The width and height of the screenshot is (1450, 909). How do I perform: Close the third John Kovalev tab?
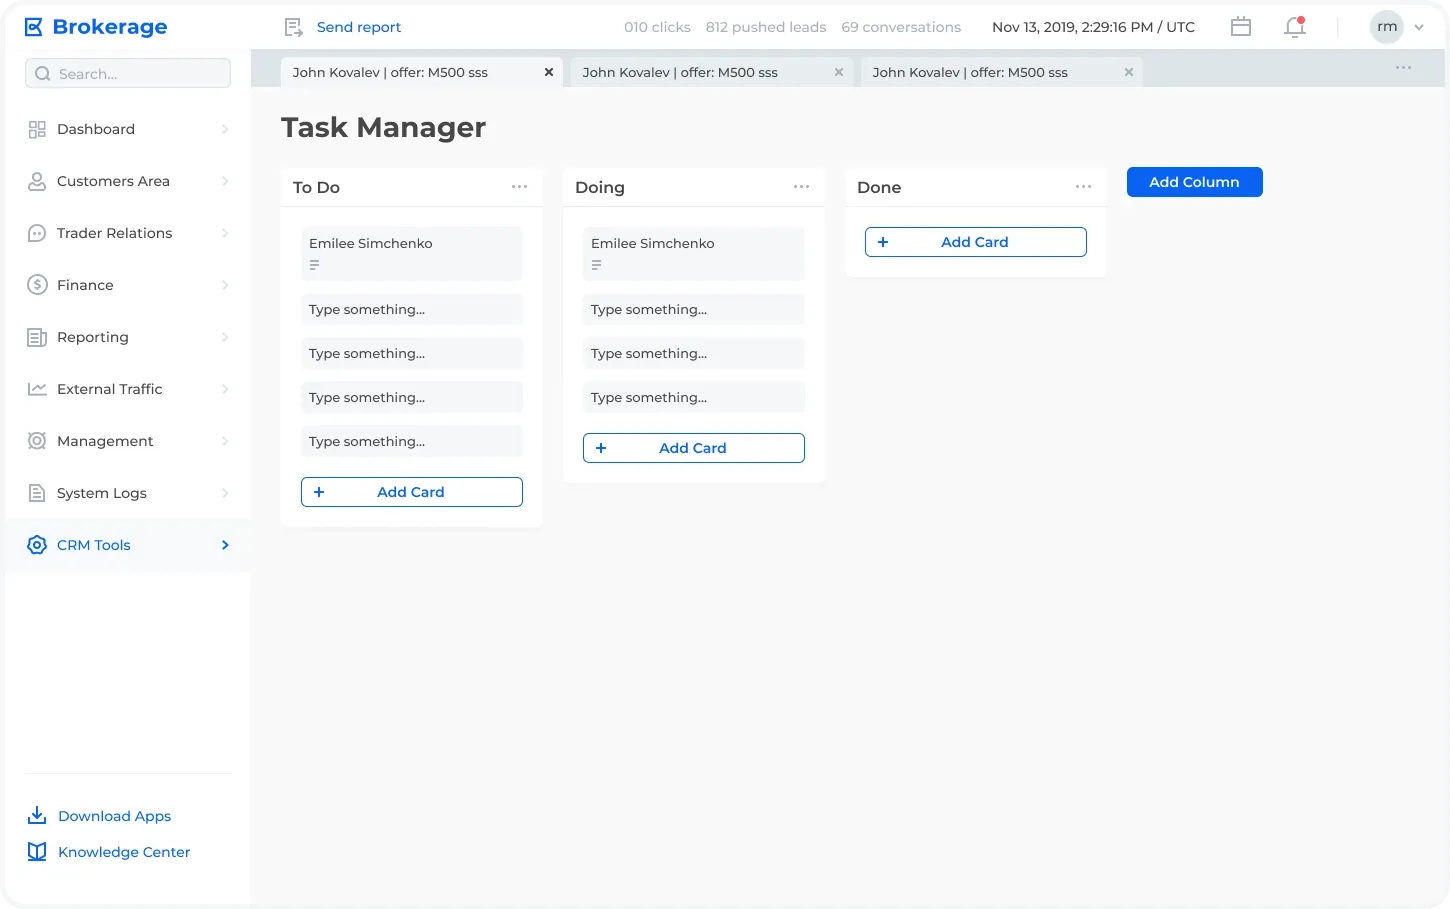tap(1129, 72)
